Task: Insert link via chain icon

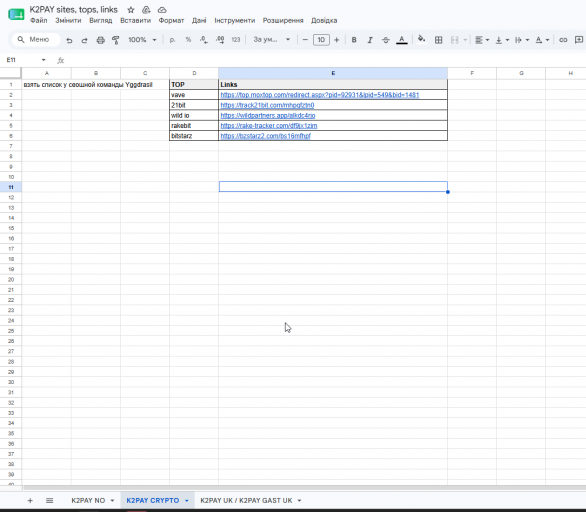Action: 563,40
